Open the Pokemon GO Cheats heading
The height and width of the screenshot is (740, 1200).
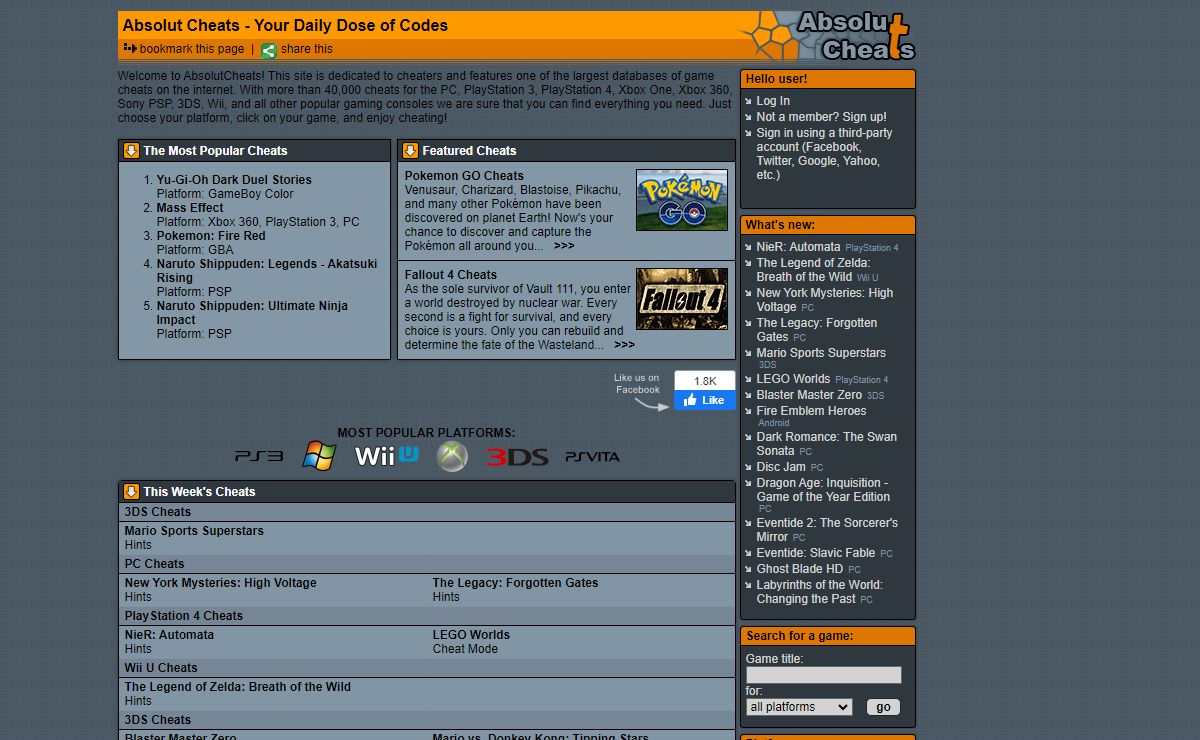click(464, 176)
